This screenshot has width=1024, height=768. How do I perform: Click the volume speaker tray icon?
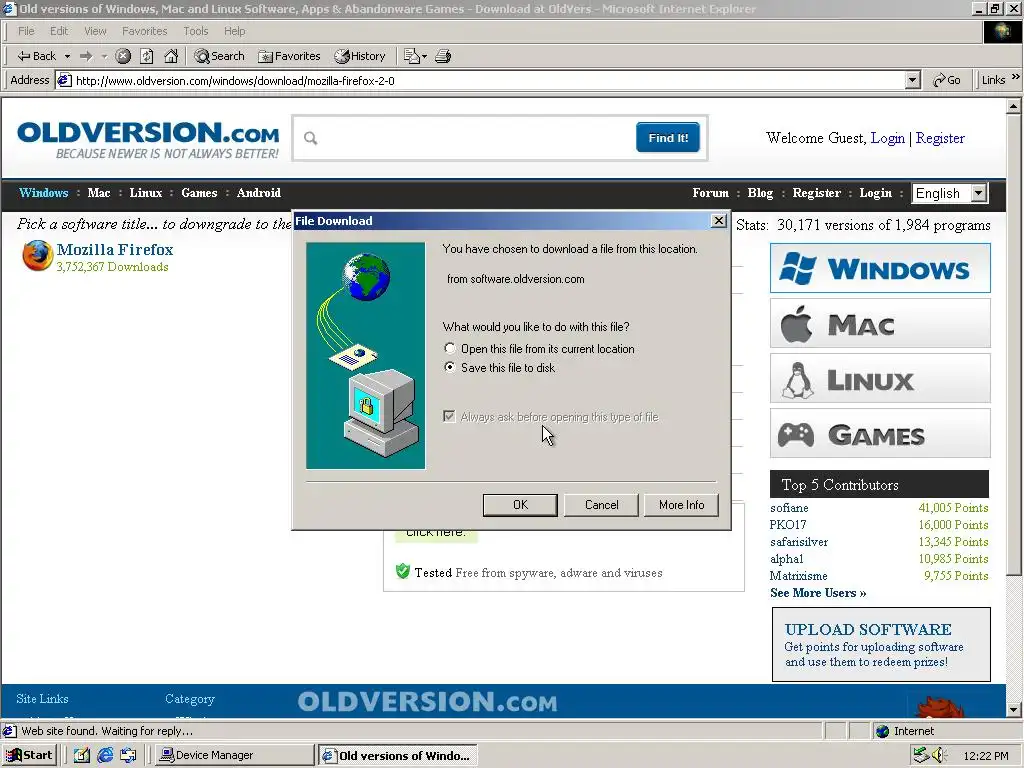pos(938,755)
